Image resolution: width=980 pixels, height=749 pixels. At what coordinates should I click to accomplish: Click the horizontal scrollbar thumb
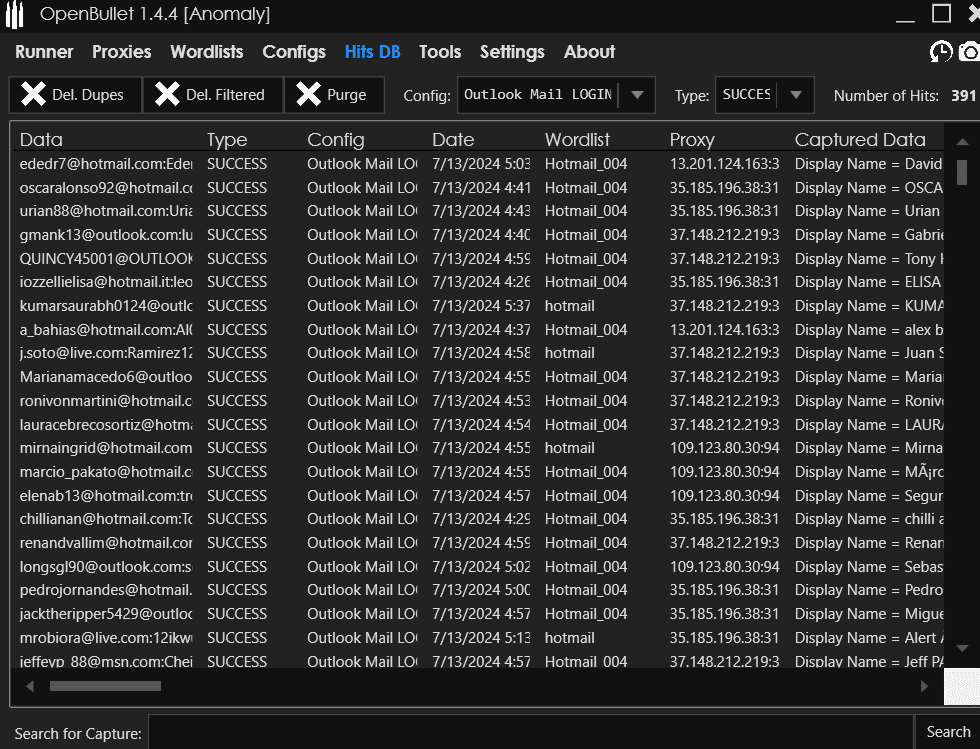[x=105, y=686]
